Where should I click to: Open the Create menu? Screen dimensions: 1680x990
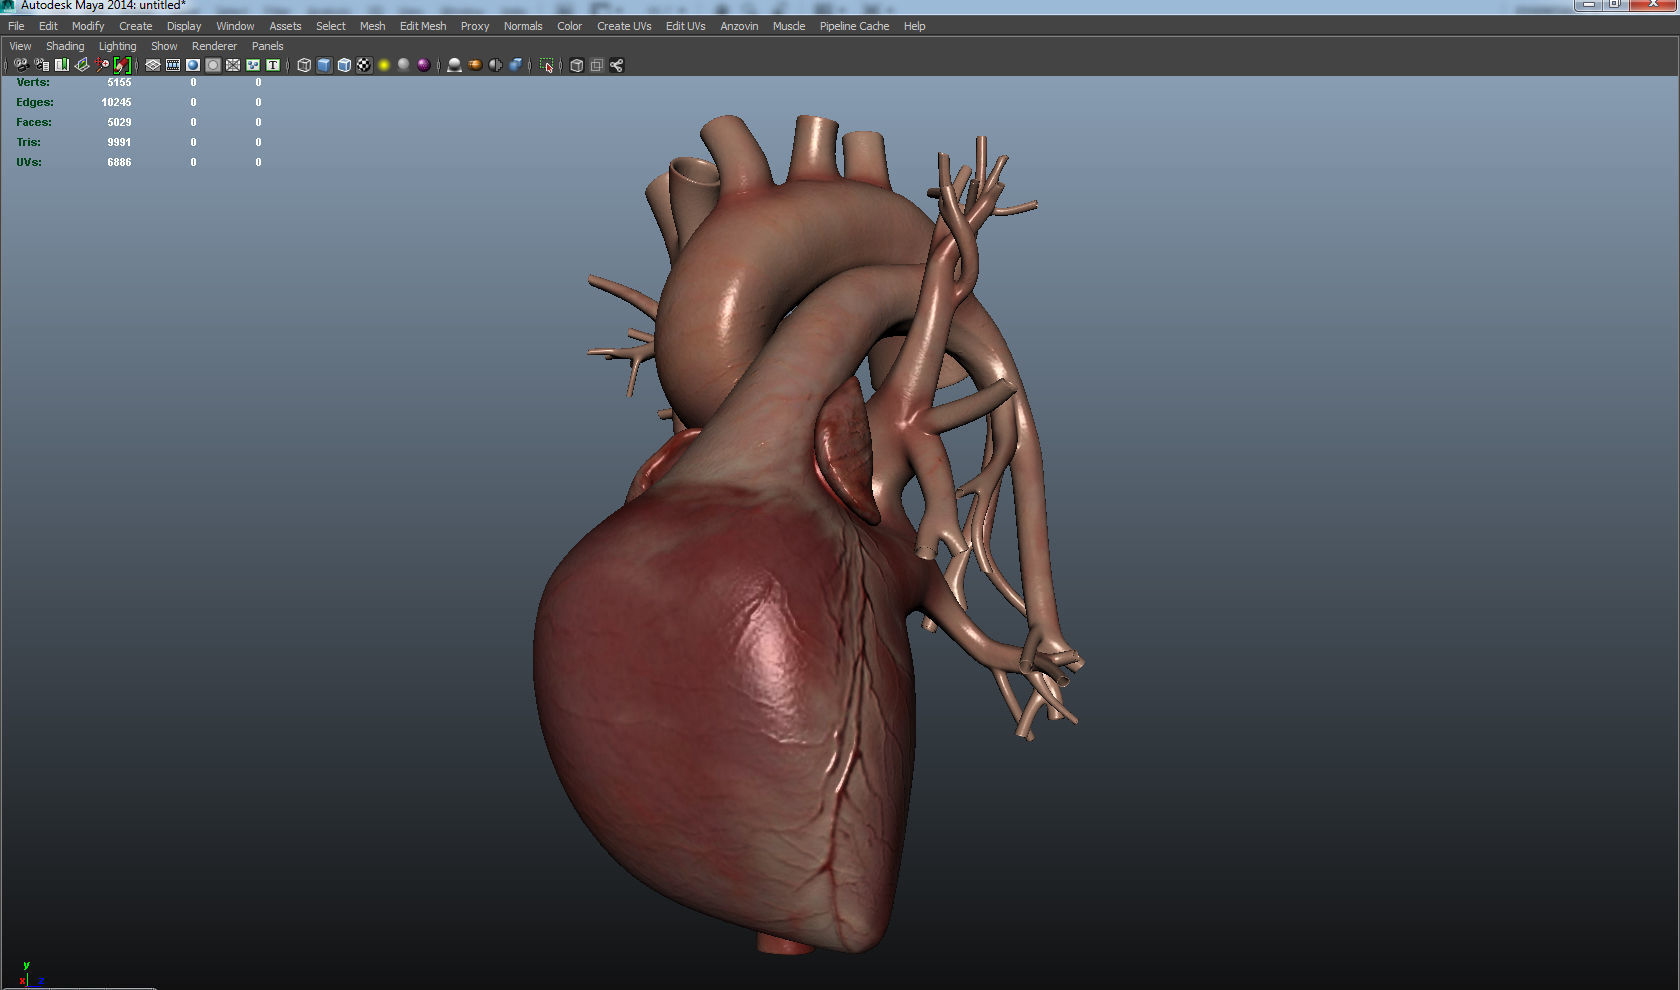click(x=136, y=26)
